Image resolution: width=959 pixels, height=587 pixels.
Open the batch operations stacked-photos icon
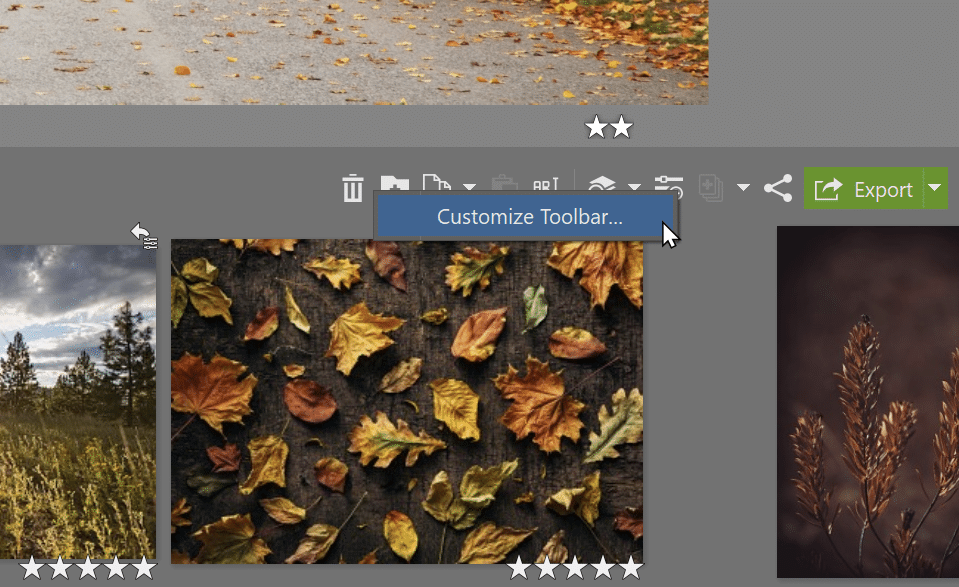pyautogui.click(x=710, y=187)
